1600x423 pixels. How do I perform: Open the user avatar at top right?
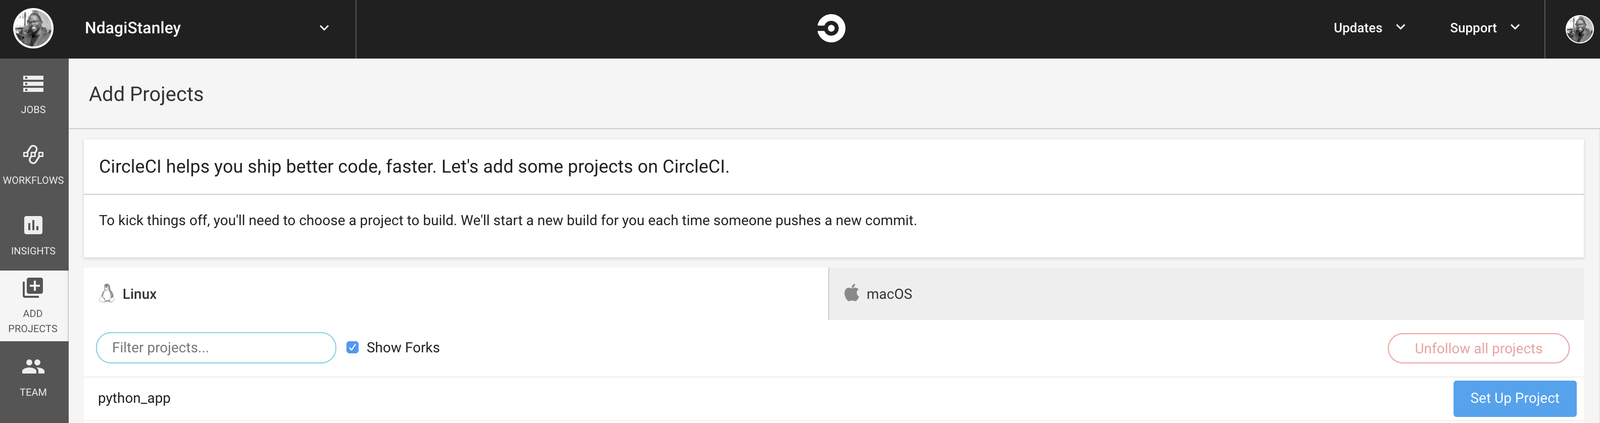click(x=1579, y=29)
